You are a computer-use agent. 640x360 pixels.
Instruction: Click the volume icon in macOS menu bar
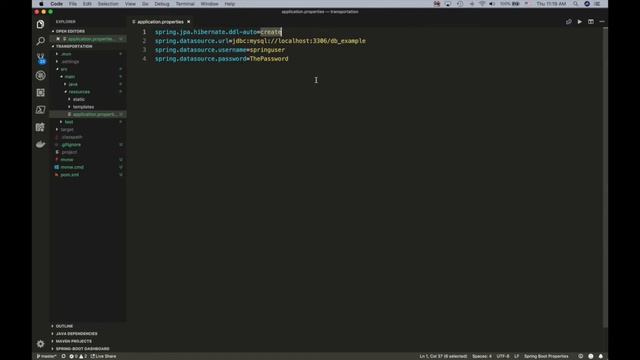point(492,4)
